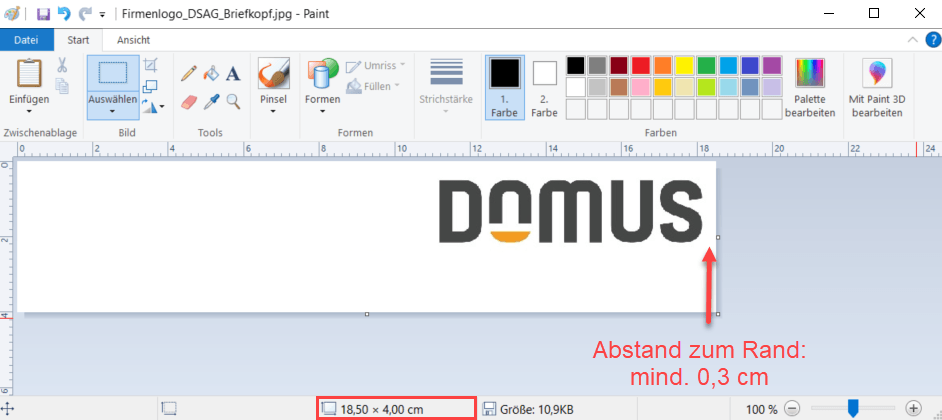Viewport: 942px width, 420px height.
Task: Pick the purple color swatch
Action: pos(771,65)
